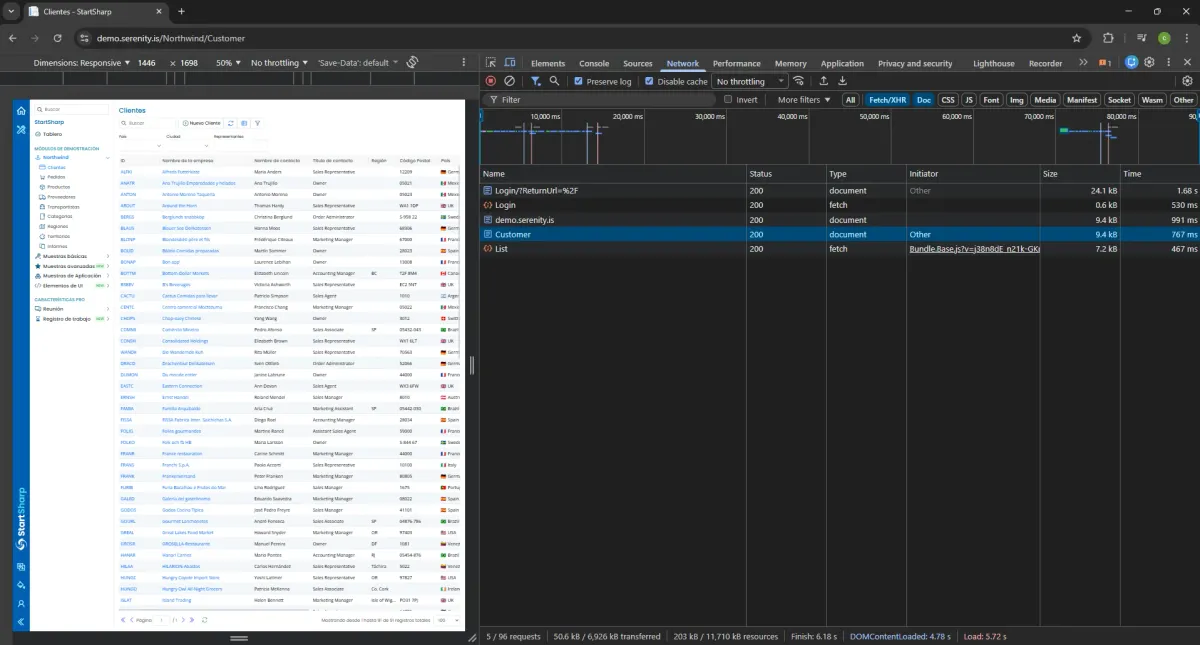This screenshot has width=1200, height=645.
Task: Refresh the Clientes grid
Action: point(230,122)
